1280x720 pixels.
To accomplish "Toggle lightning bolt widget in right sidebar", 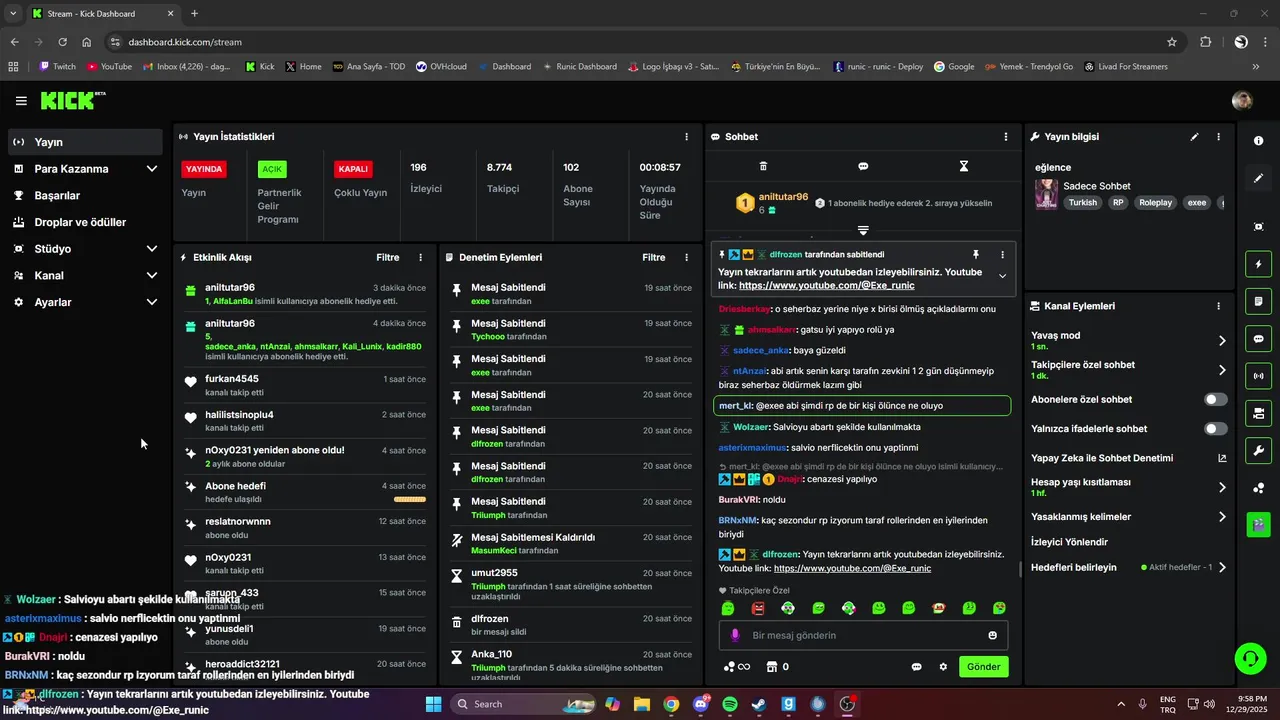I will tap(1258, 264).
